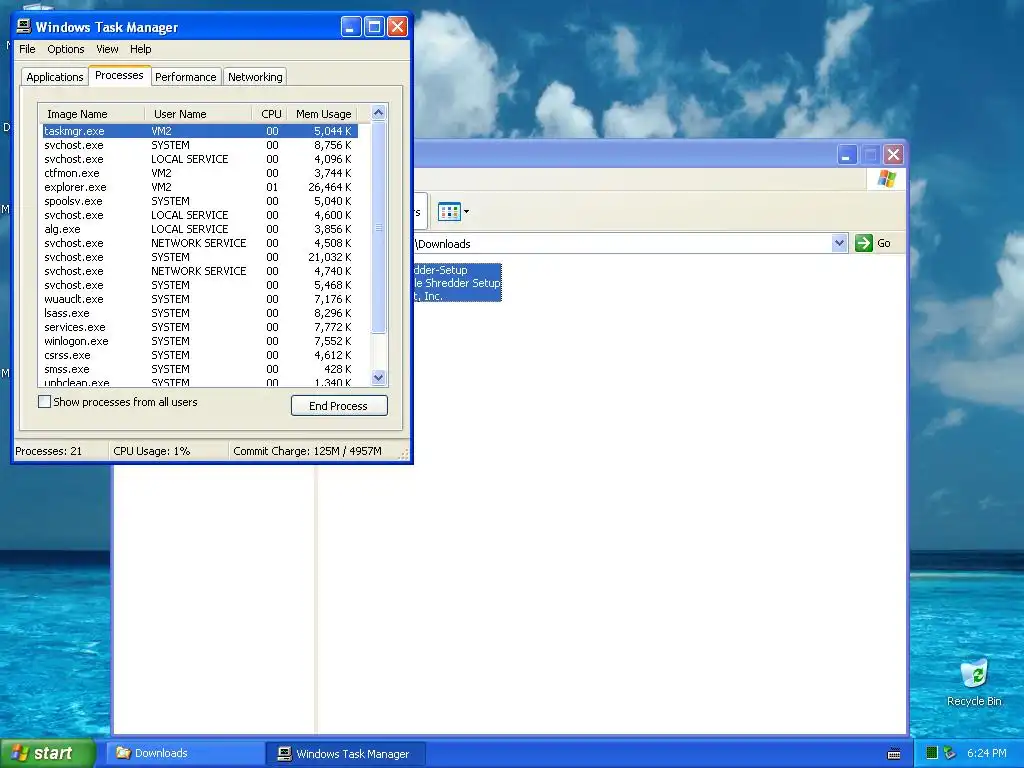
Task: Click the process list scrollbar thumb
Action: (x=378, y=227)
